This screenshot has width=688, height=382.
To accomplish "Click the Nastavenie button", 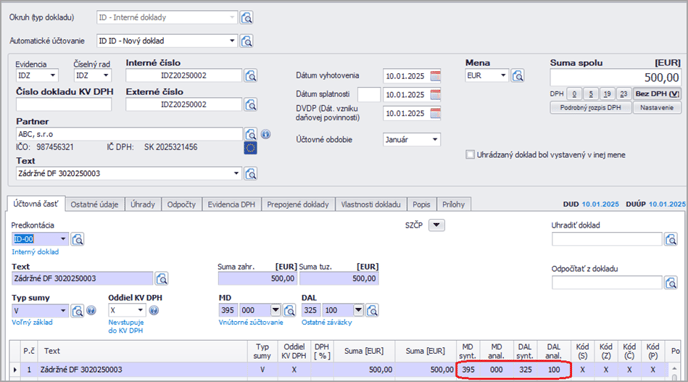I will (x=657, y=107).
